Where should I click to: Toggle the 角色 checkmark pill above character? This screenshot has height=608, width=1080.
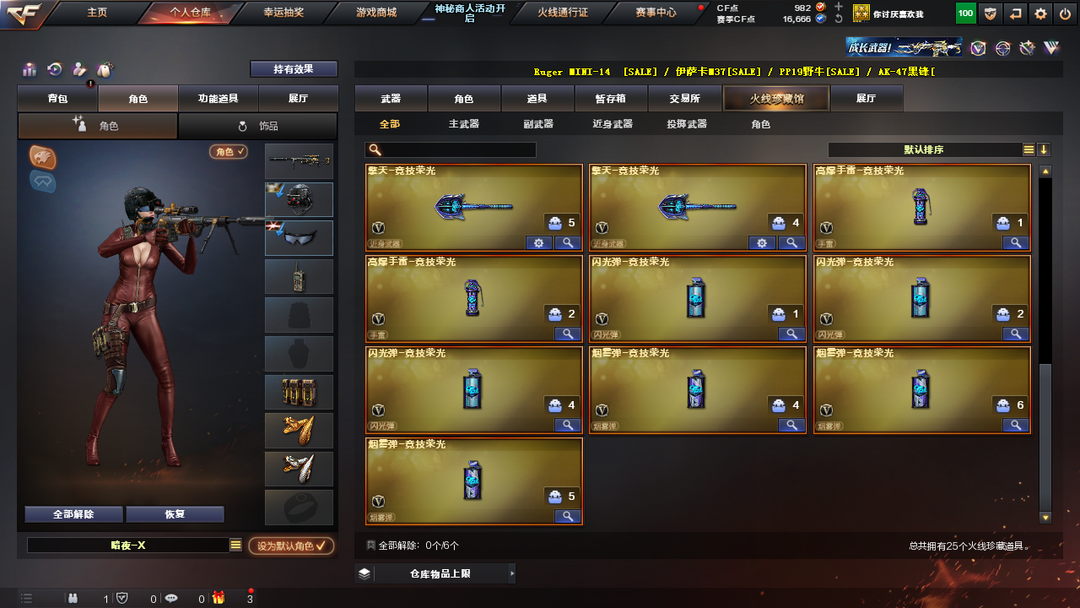coord(229,151)
